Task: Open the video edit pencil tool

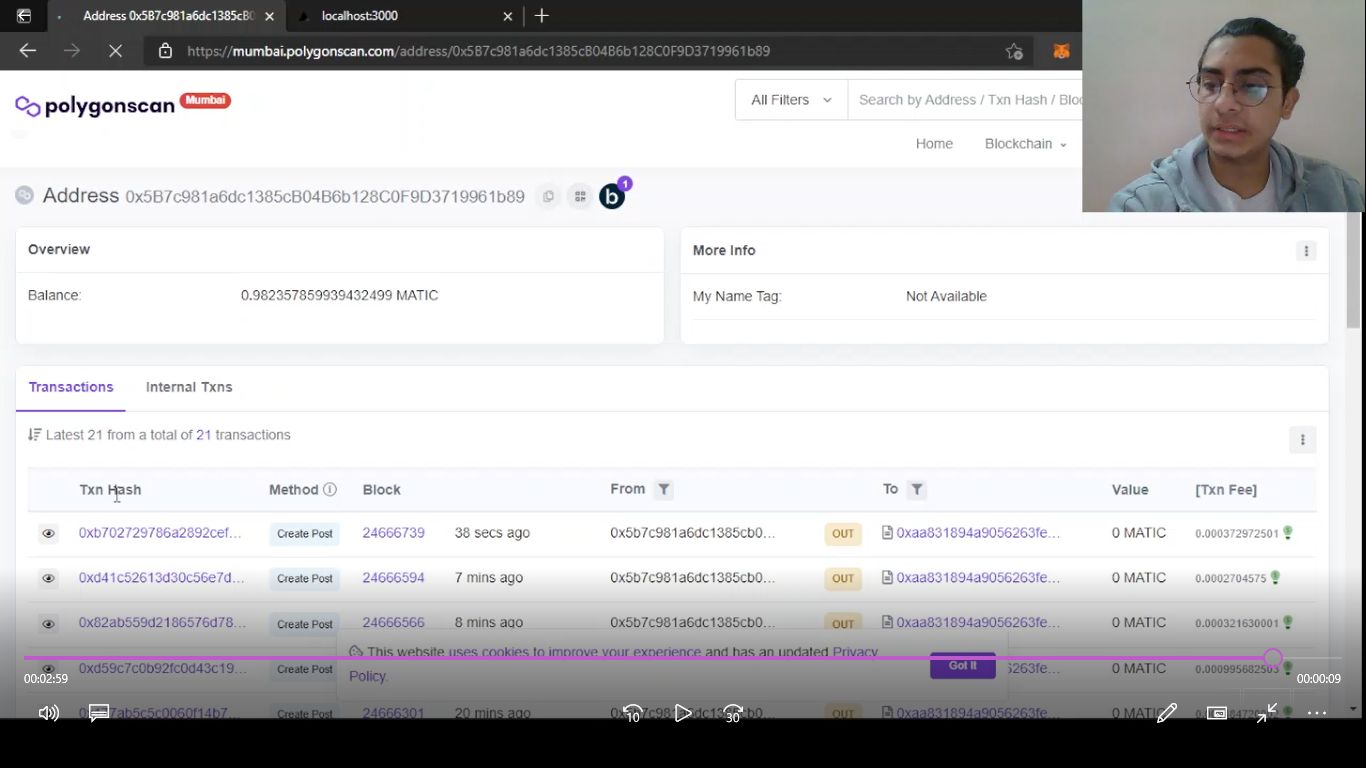Action: 1166,713
